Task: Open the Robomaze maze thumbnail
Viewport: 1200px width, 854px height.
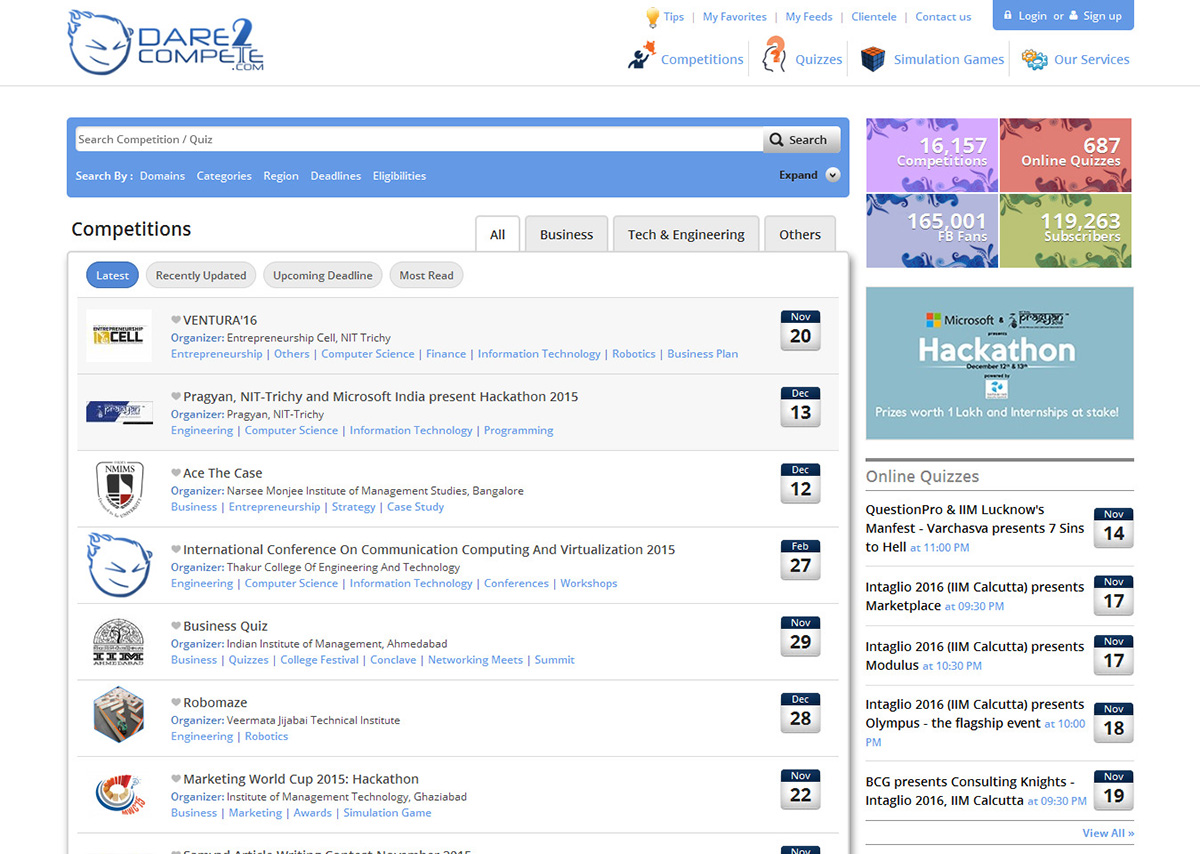Action: pos(119,715)
